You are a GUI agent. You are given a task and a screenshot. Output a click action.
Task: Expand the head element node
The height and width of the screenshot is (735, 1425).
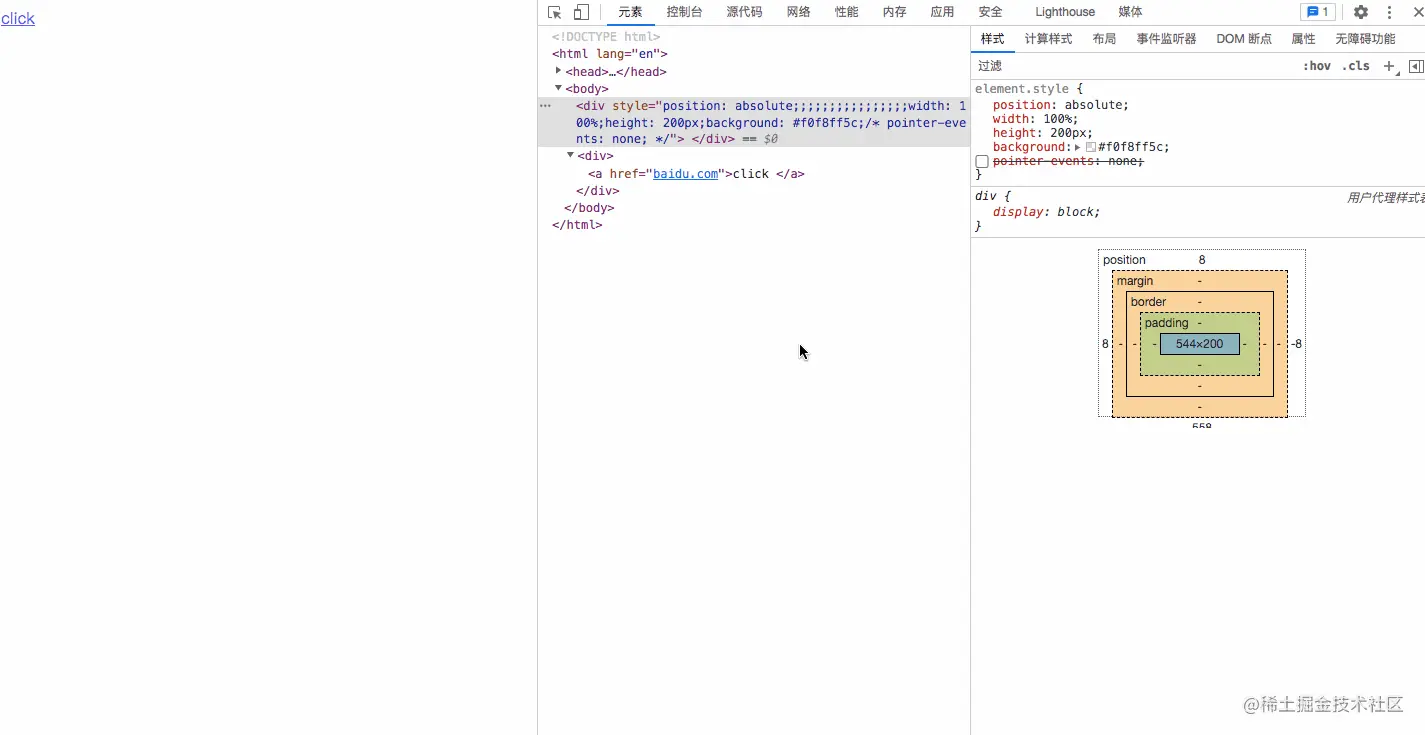(x=558, y=71)
